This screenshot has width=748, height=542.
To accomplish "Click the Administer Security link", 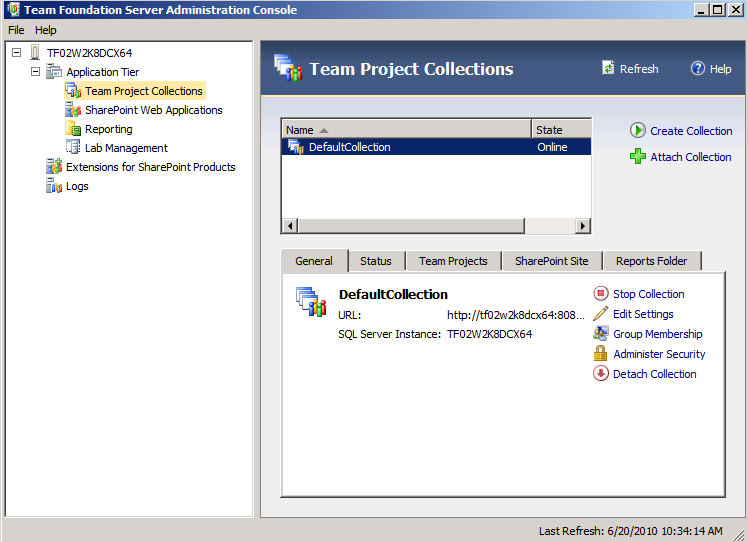I will (659, 354).
